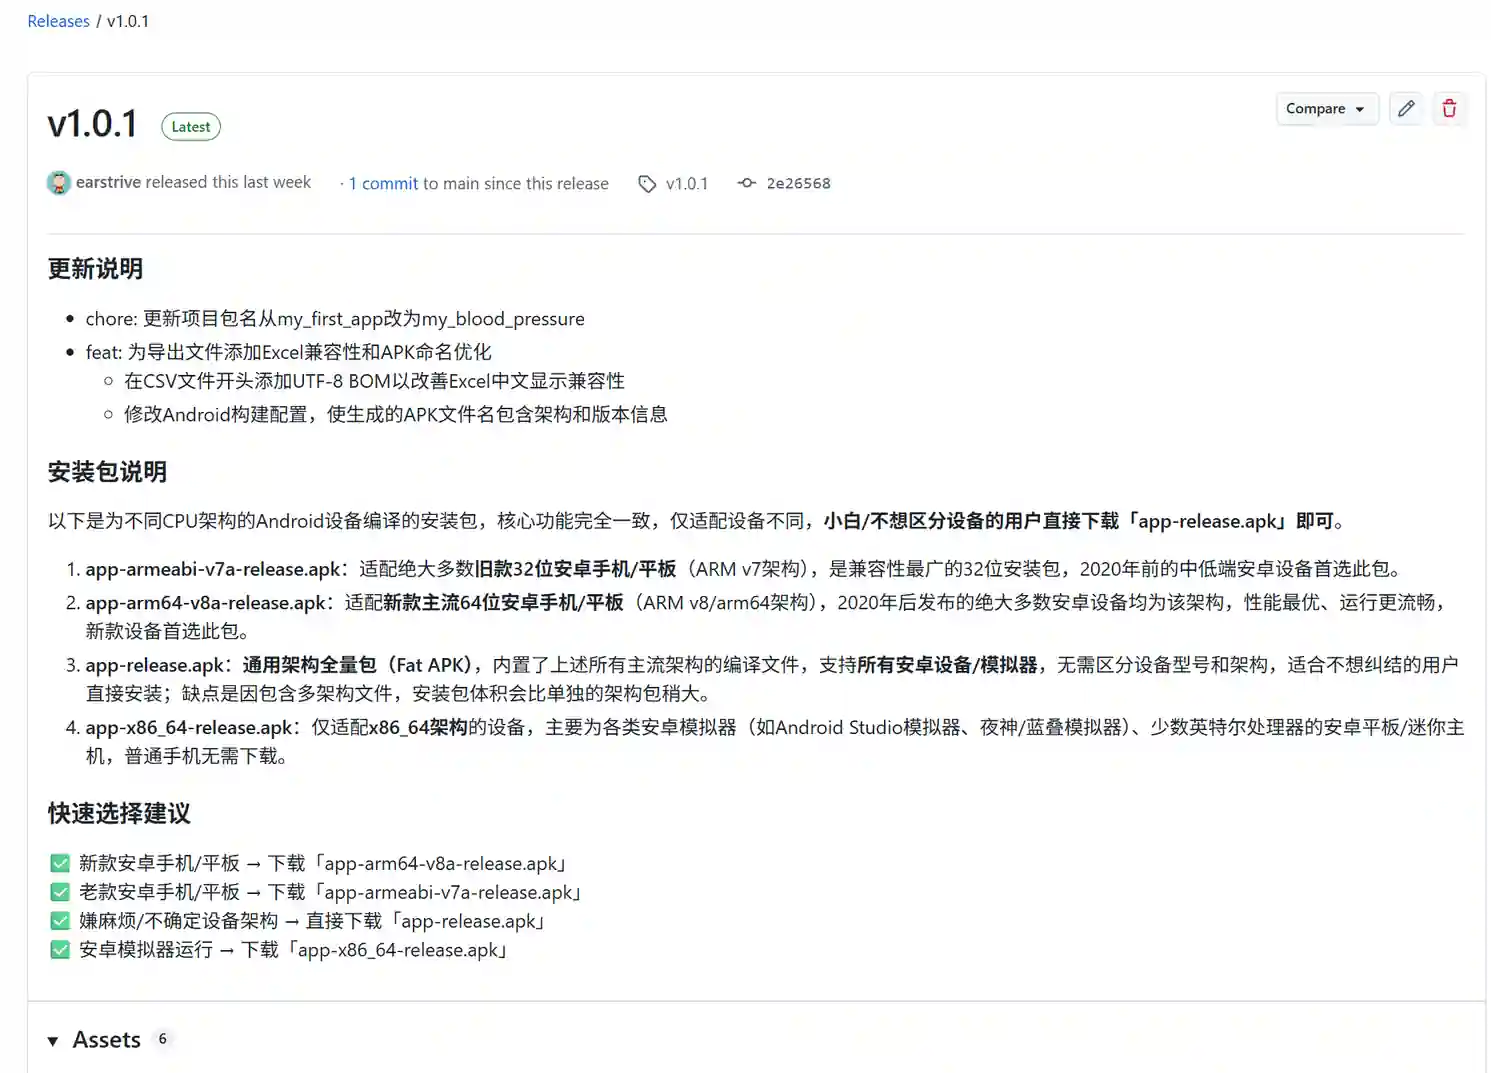The height and width of the screenshot is (1073, 1491).
Task: Go to the Releases breadcrumb
Action: pos(58,20)
